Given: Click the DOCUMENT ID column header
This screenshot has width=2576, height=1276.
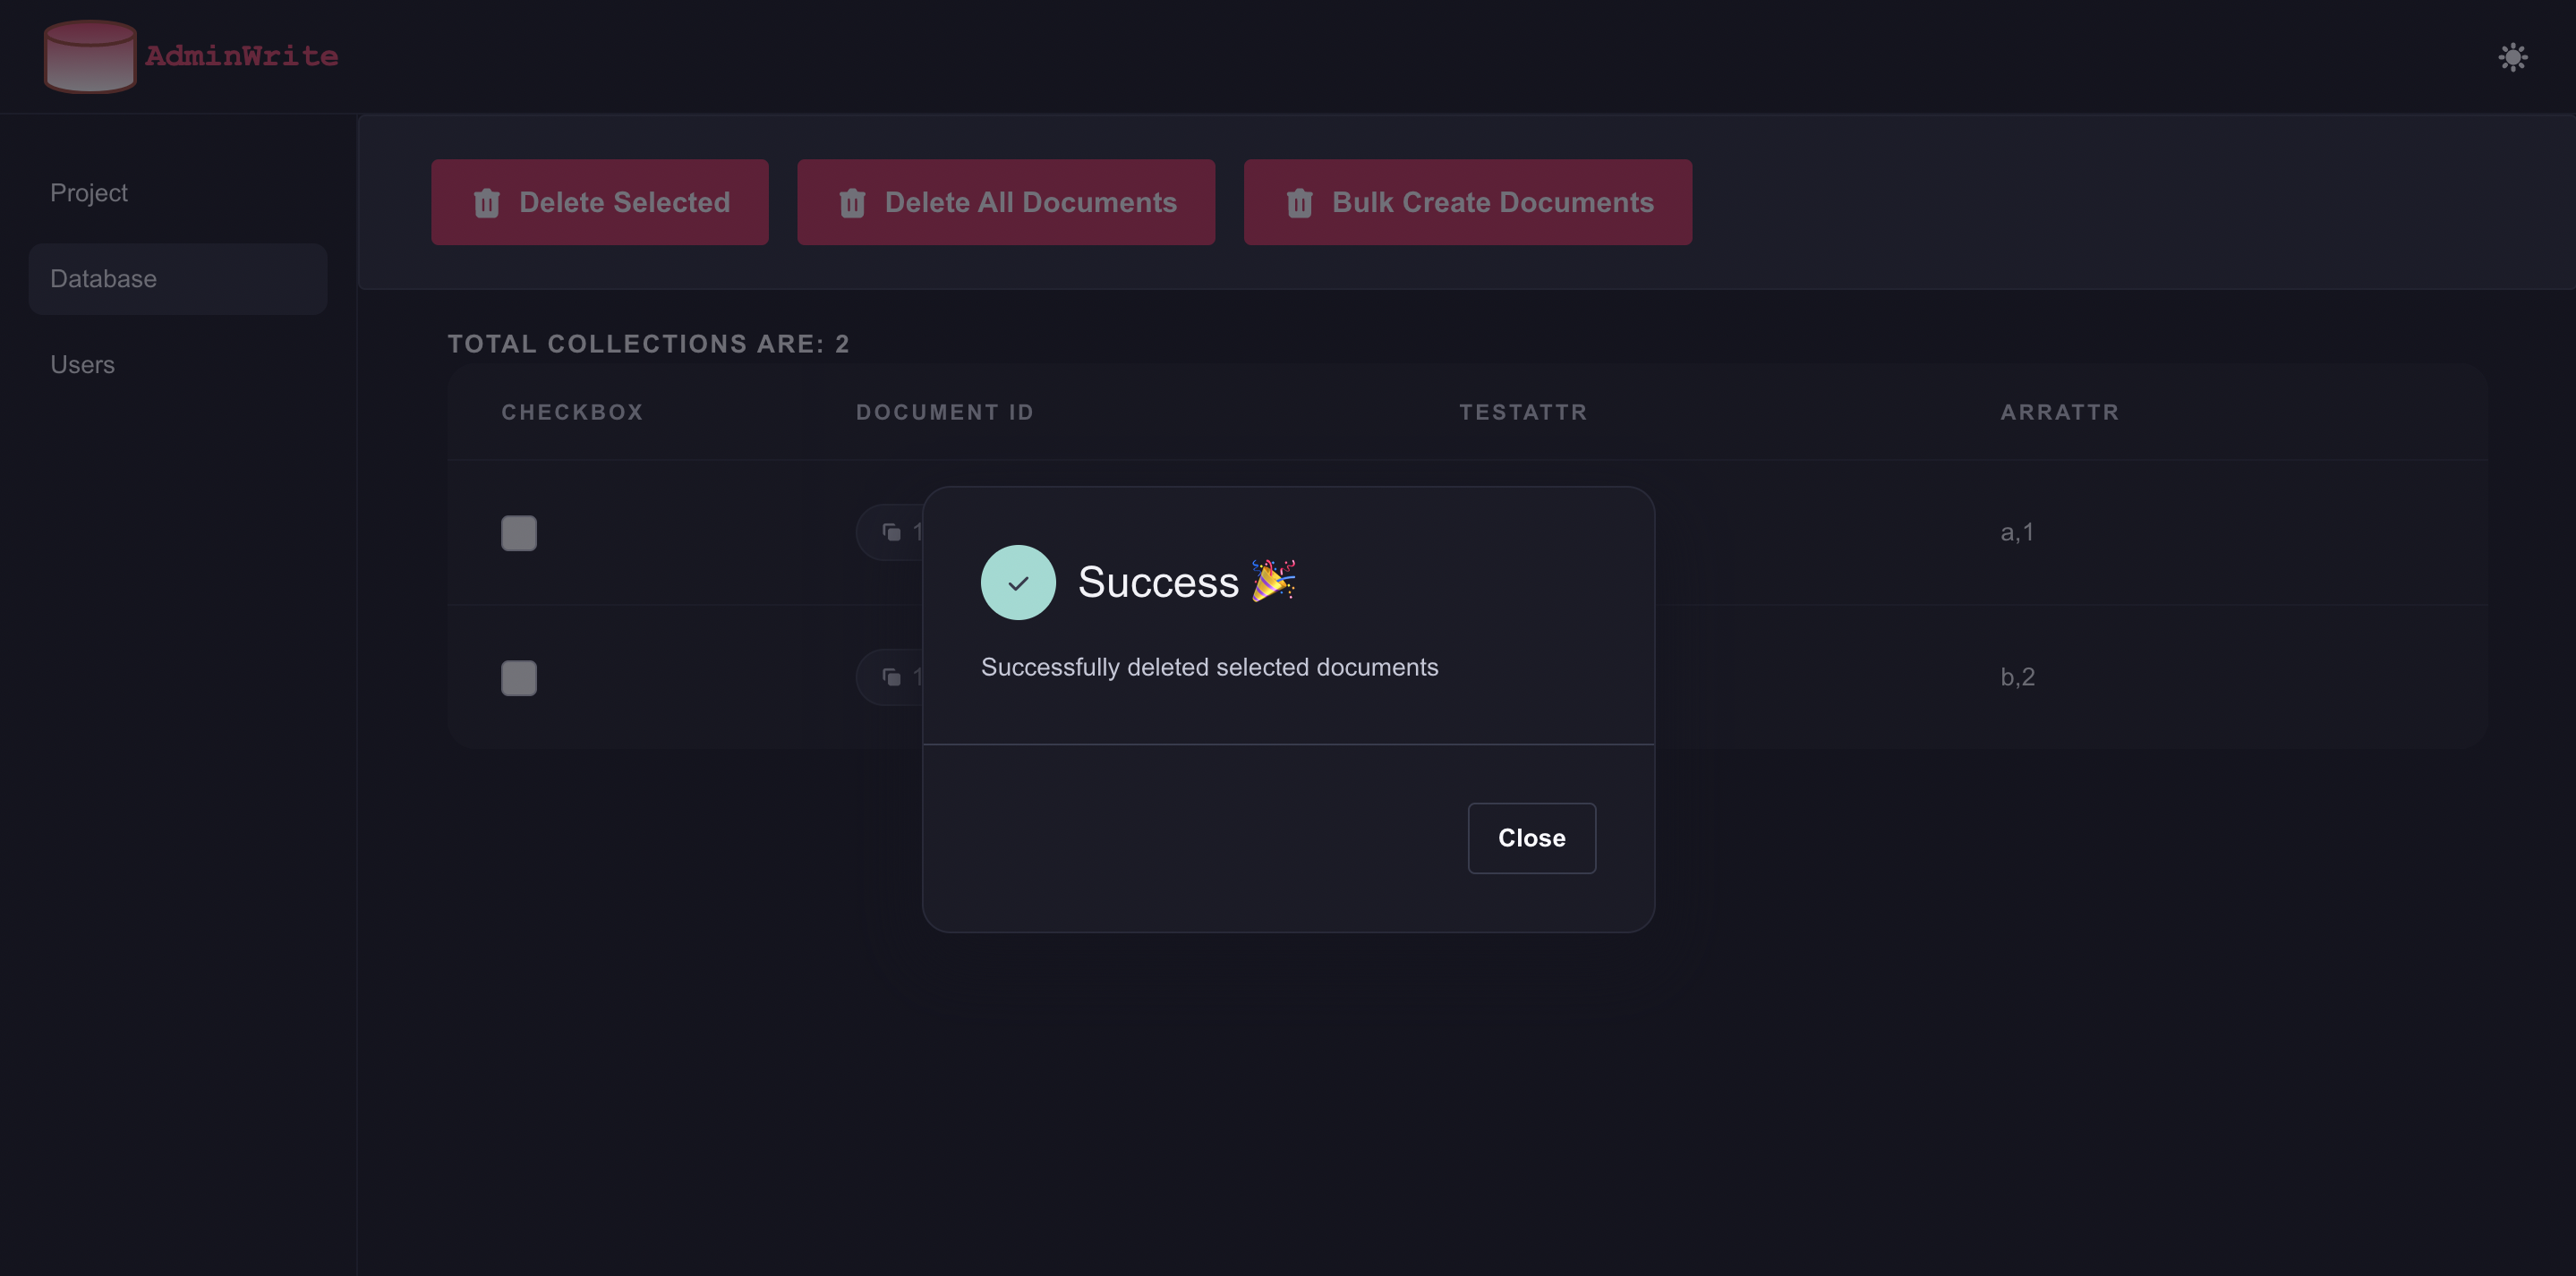Looking at the screenshot, I should tap(944, 413).
